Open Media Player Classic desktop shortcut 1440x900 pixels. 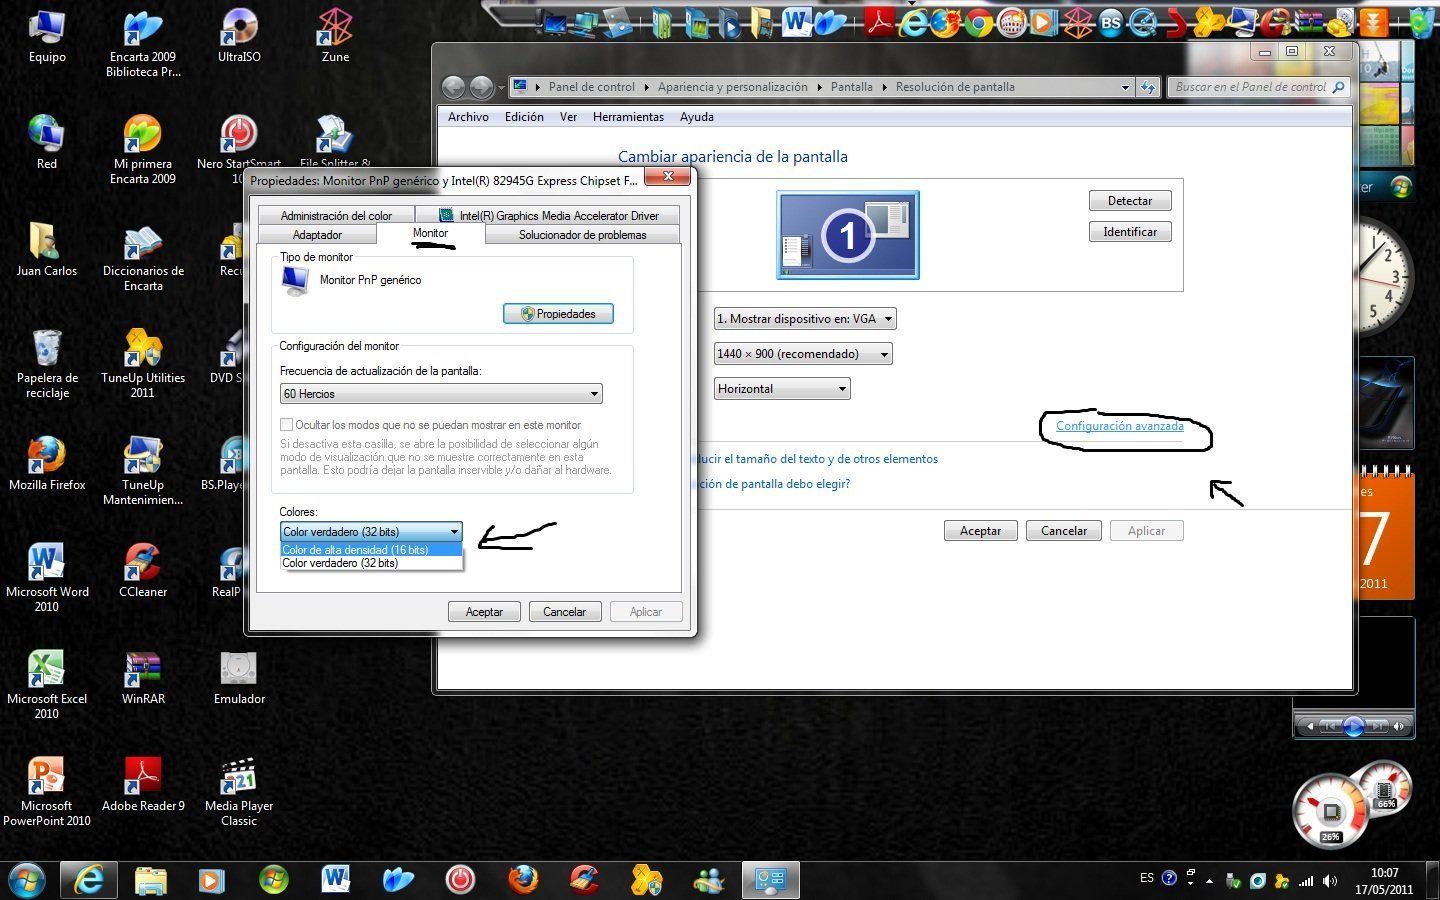click(238, 778)
